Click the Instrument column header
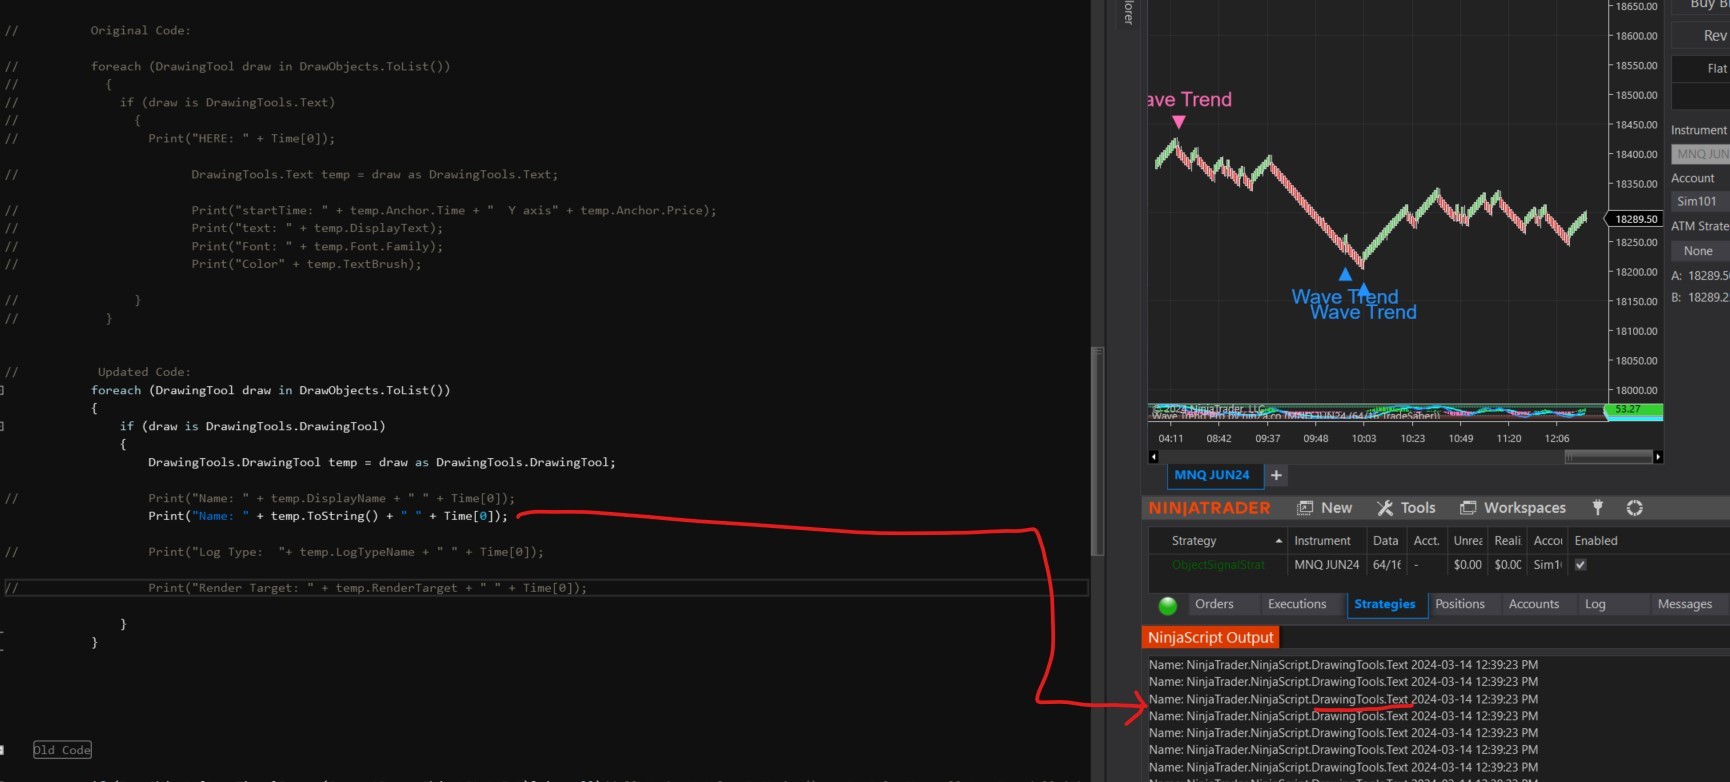The image size is (1730, 782). coord(1322,541)
